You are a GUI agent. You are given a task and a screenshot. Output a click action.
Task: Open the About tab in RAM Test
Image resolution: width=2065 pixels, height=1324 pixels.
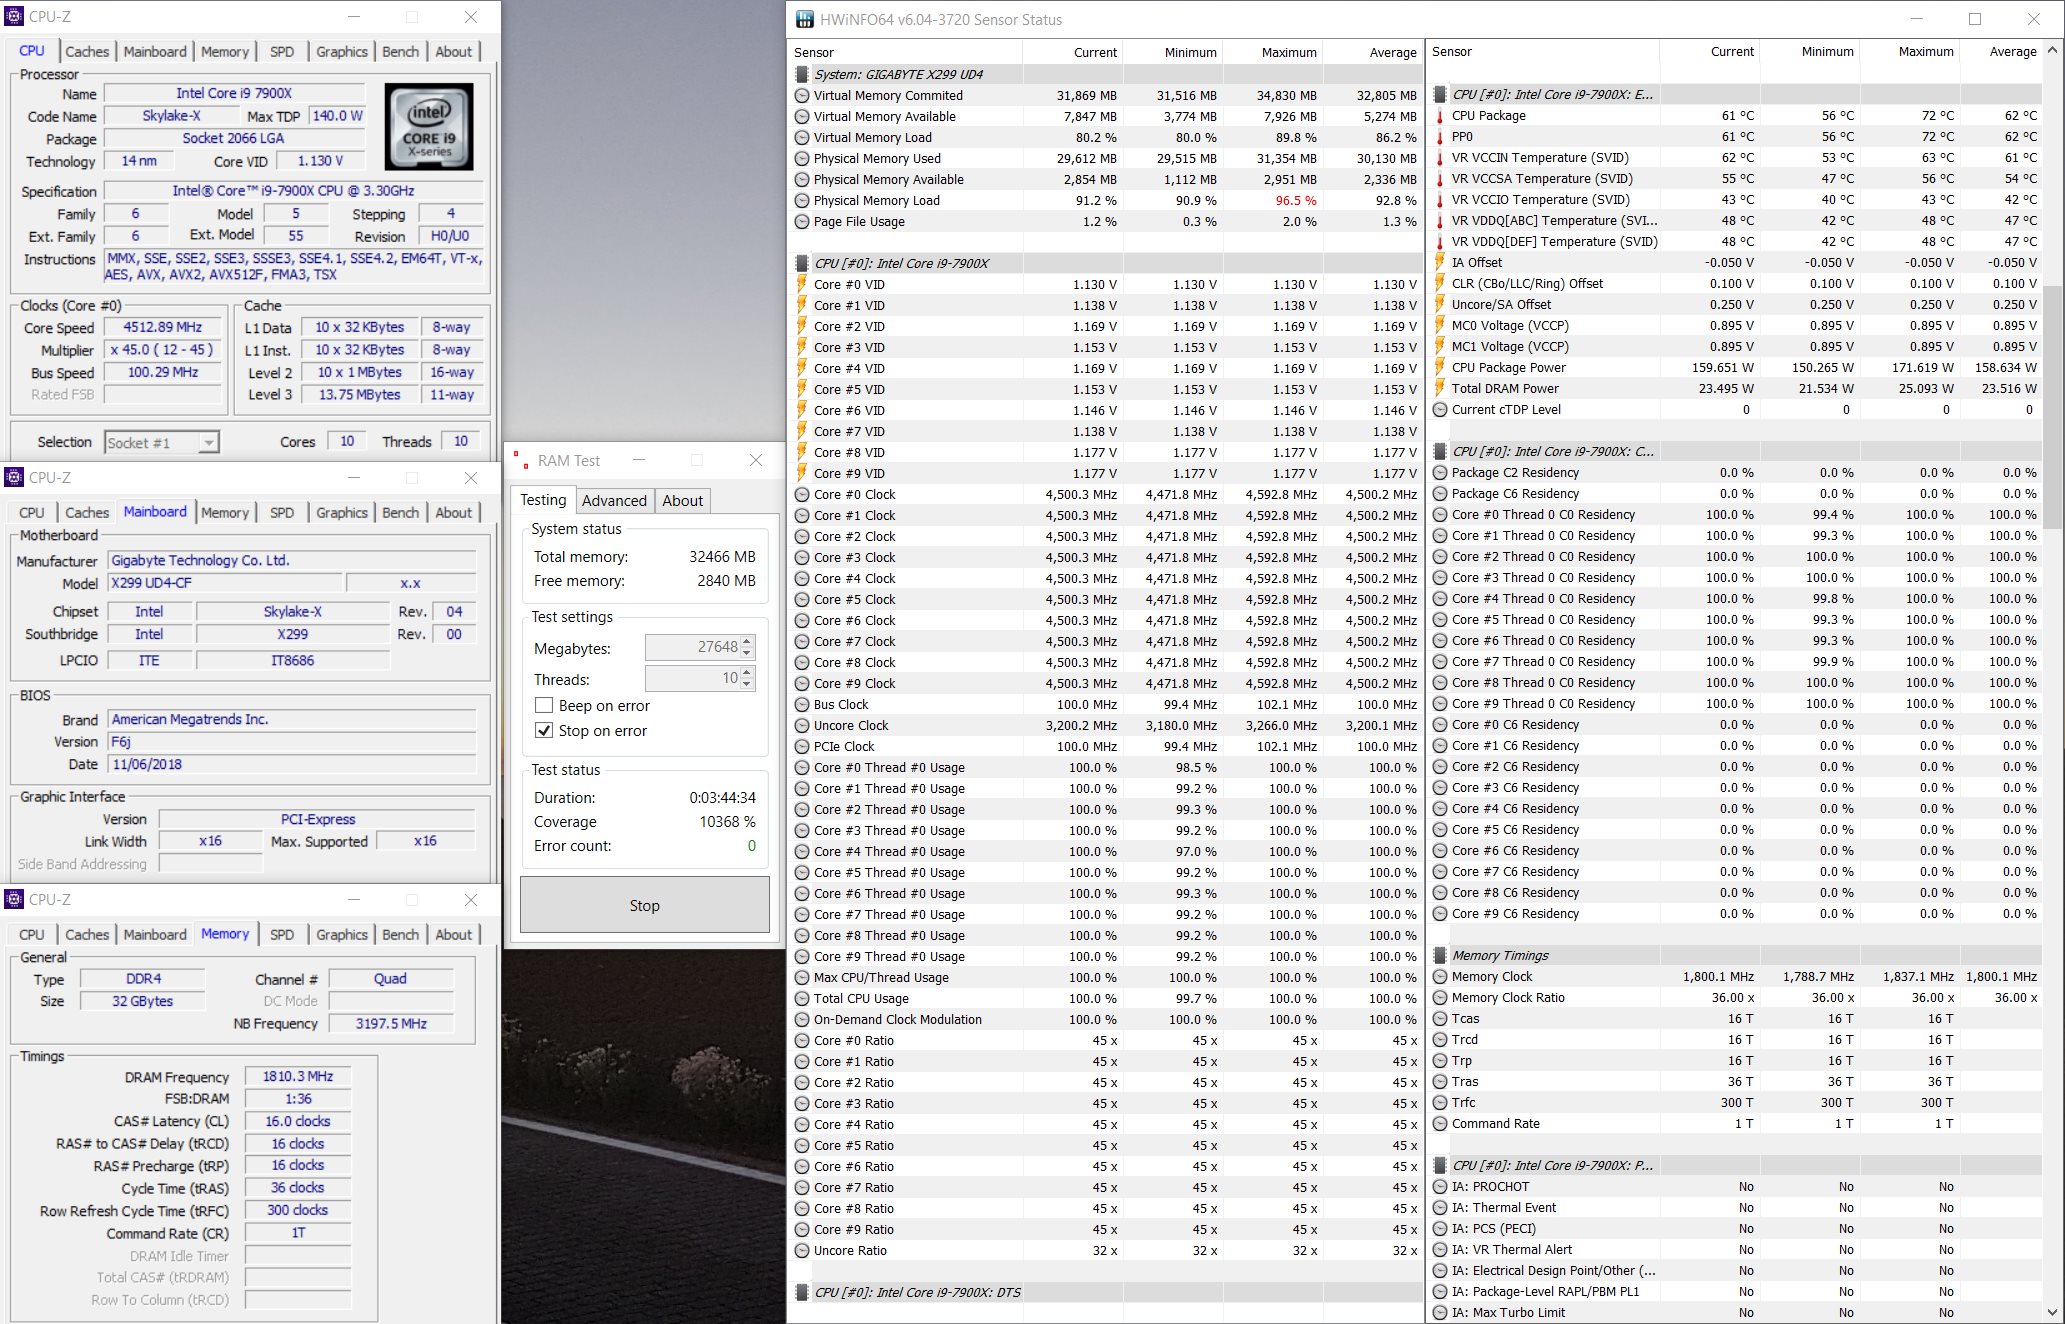coord(682,501)
